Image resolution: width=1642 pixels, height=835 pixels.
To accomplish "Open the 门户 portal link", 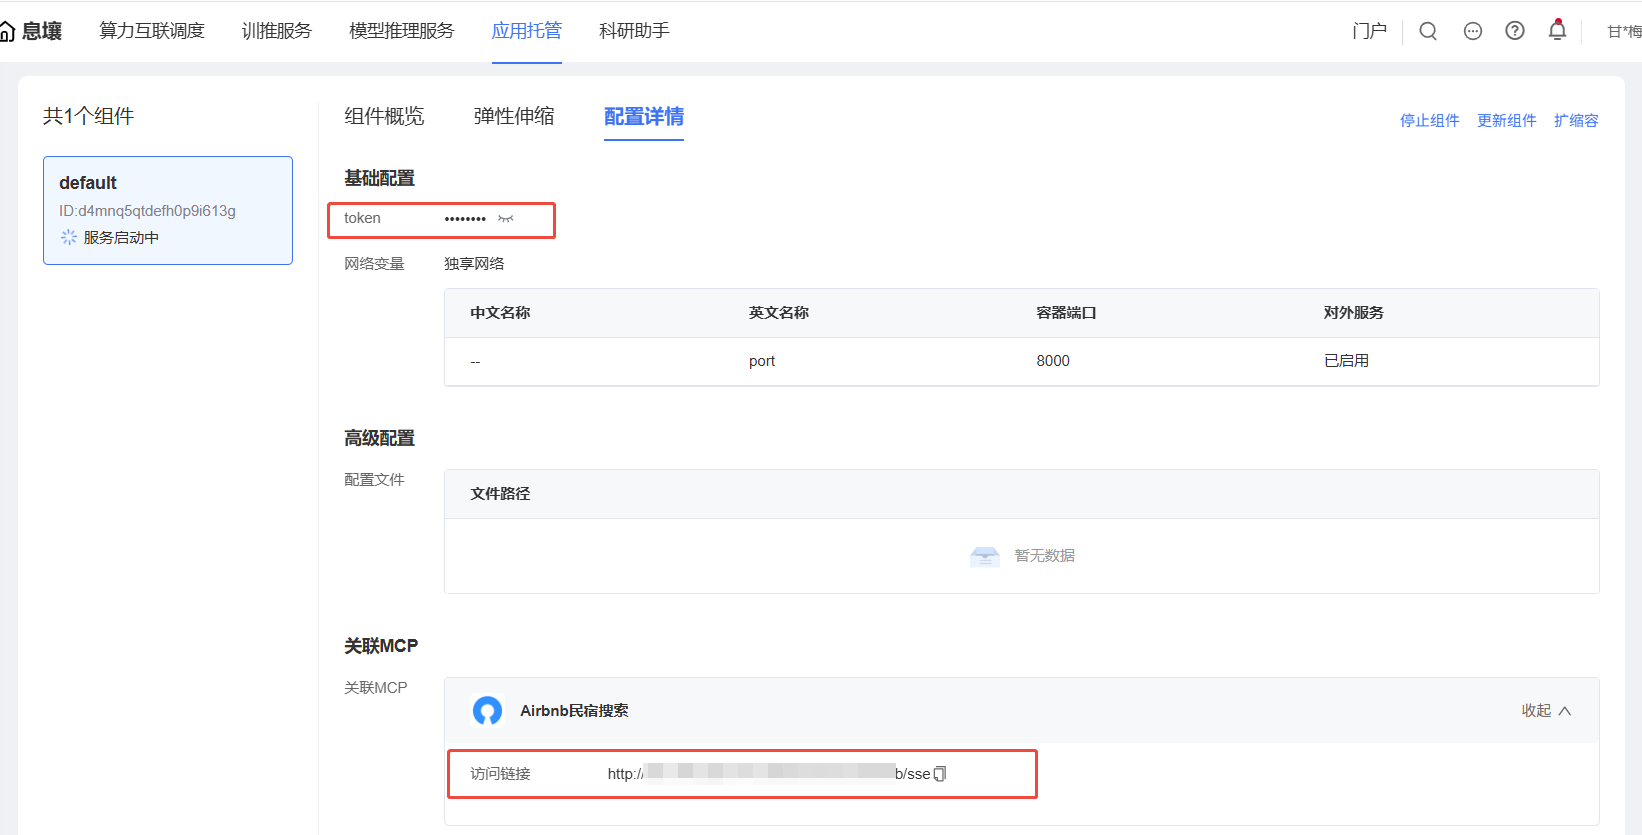I will coord(1369,31).
